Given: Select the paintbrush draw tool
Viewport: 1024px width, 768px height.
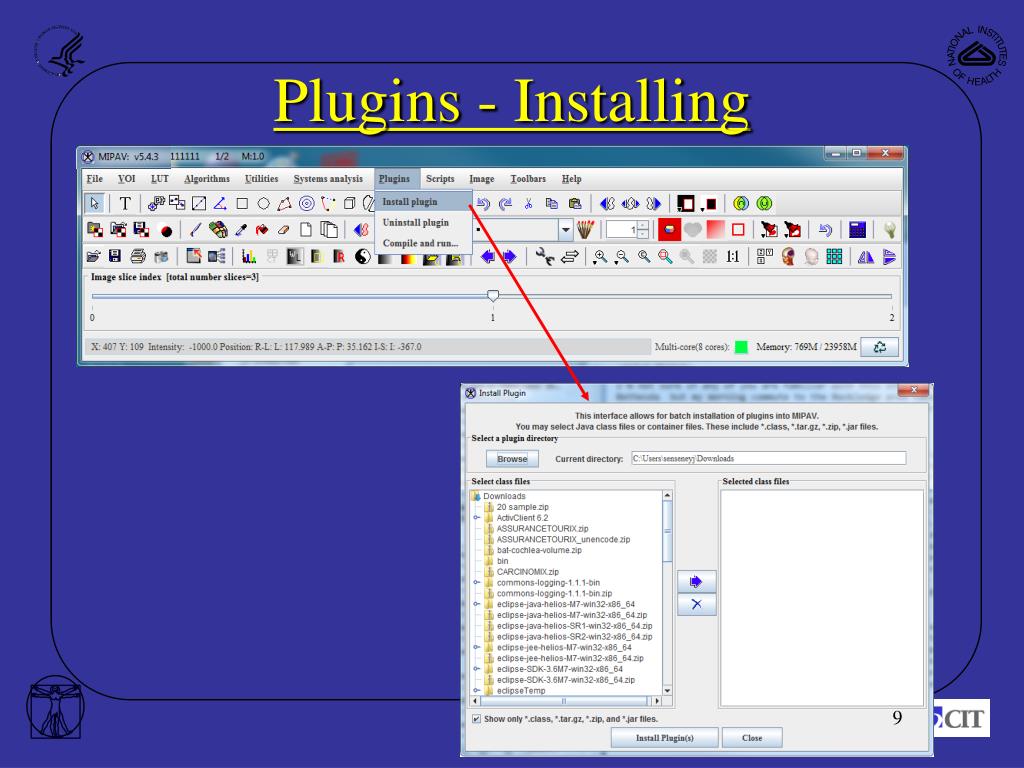Looking at the screenshot, I should tap(195, 230).
